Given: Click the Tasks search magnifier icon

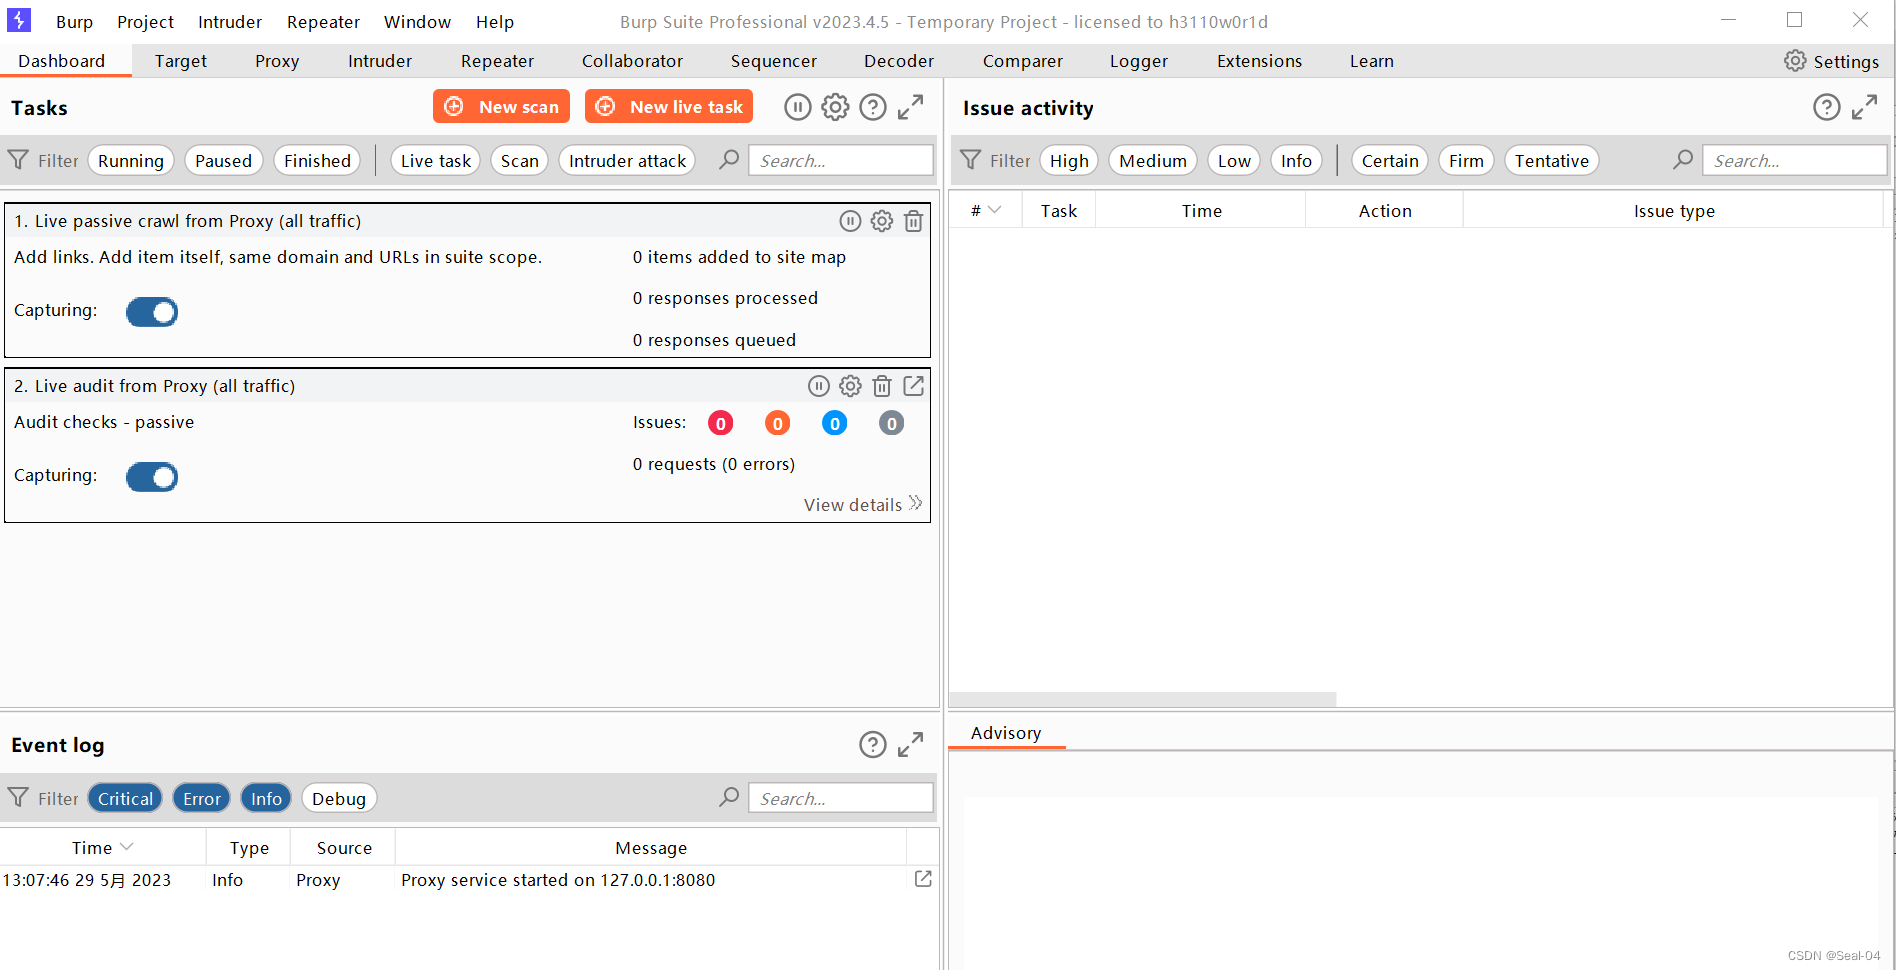Looking at the screenshot, I should [x=729, y=160].
